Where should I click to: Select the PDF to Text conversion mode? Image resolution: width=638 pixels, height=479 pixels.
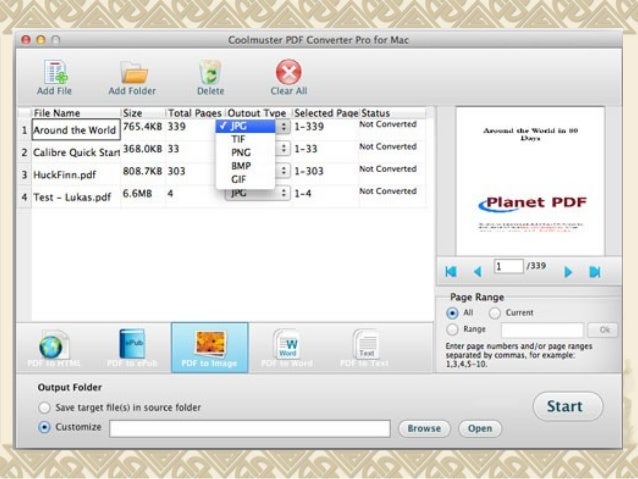click(x=365, y=348)
